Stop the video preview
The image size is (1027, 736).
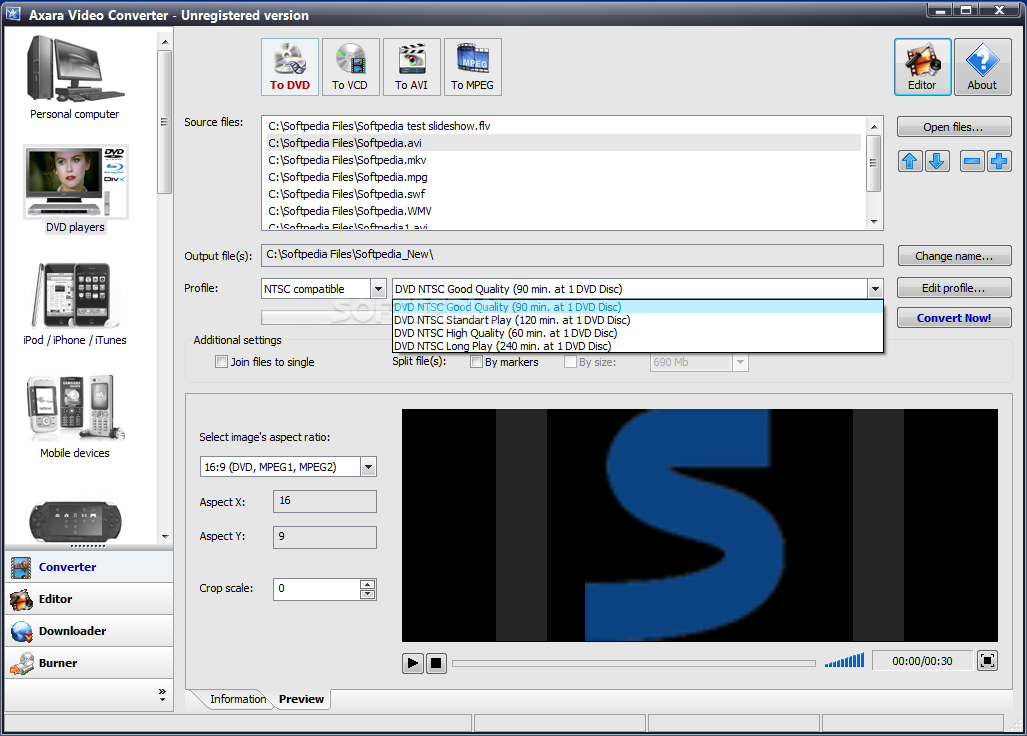pyautogui.click(x=436, y=663)
